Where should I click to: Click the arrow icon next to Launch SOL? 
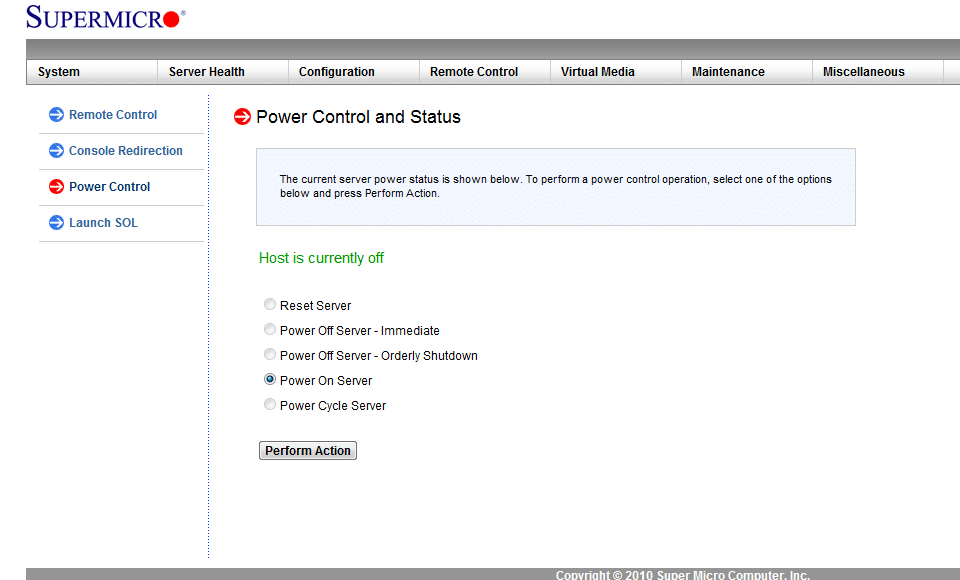(56, 223)
